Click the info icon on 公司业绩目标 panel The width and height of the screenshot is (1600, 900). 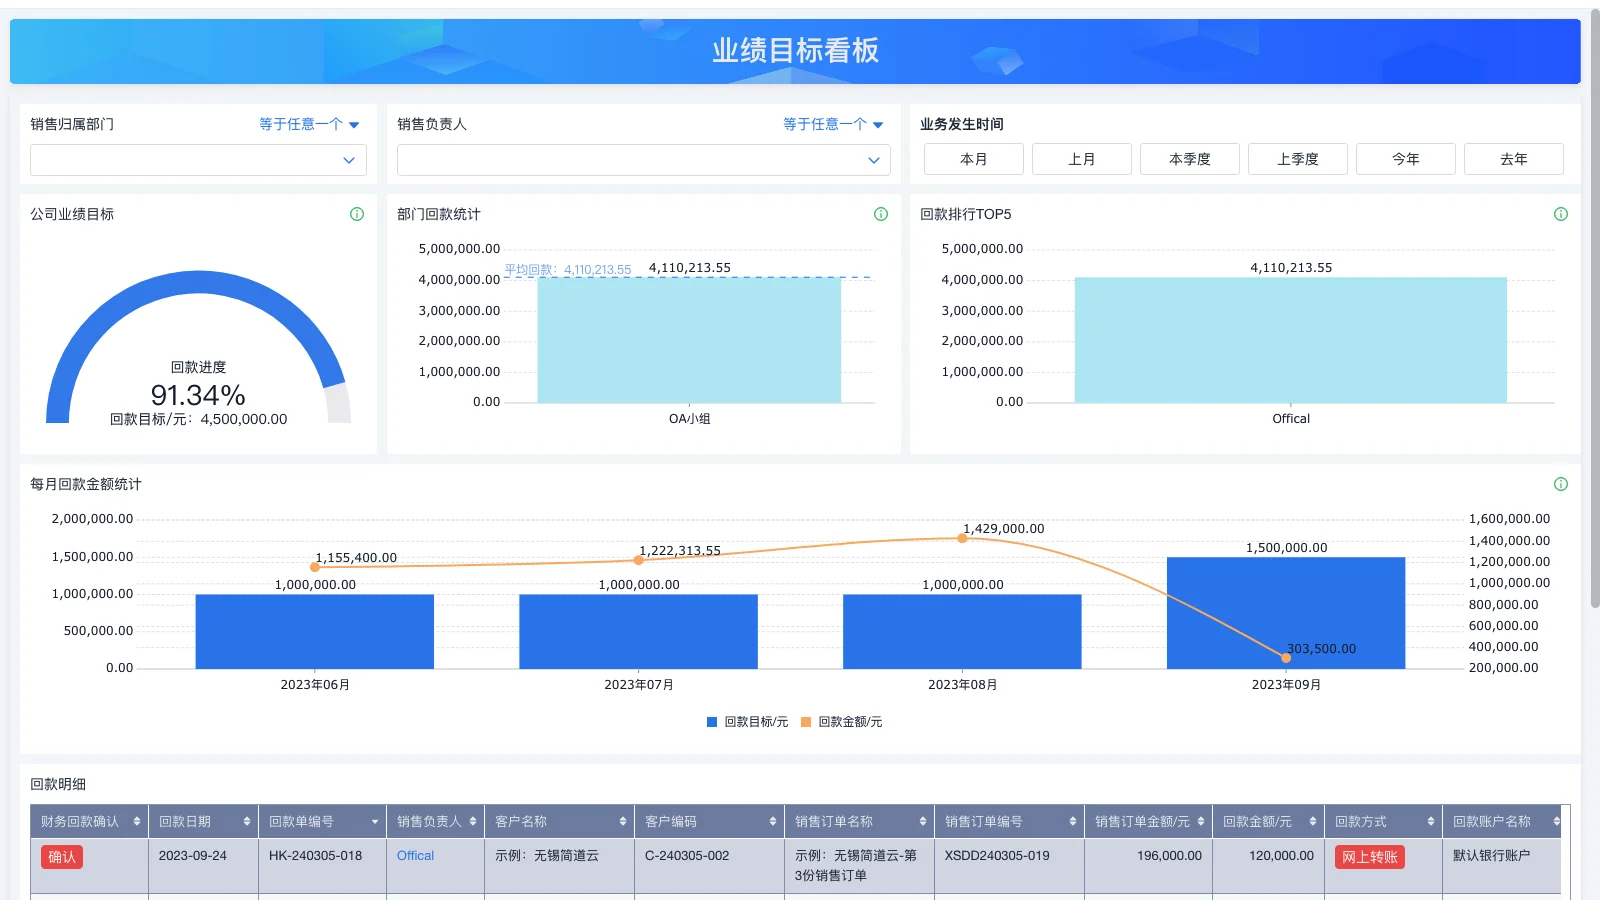pos(357,213)
